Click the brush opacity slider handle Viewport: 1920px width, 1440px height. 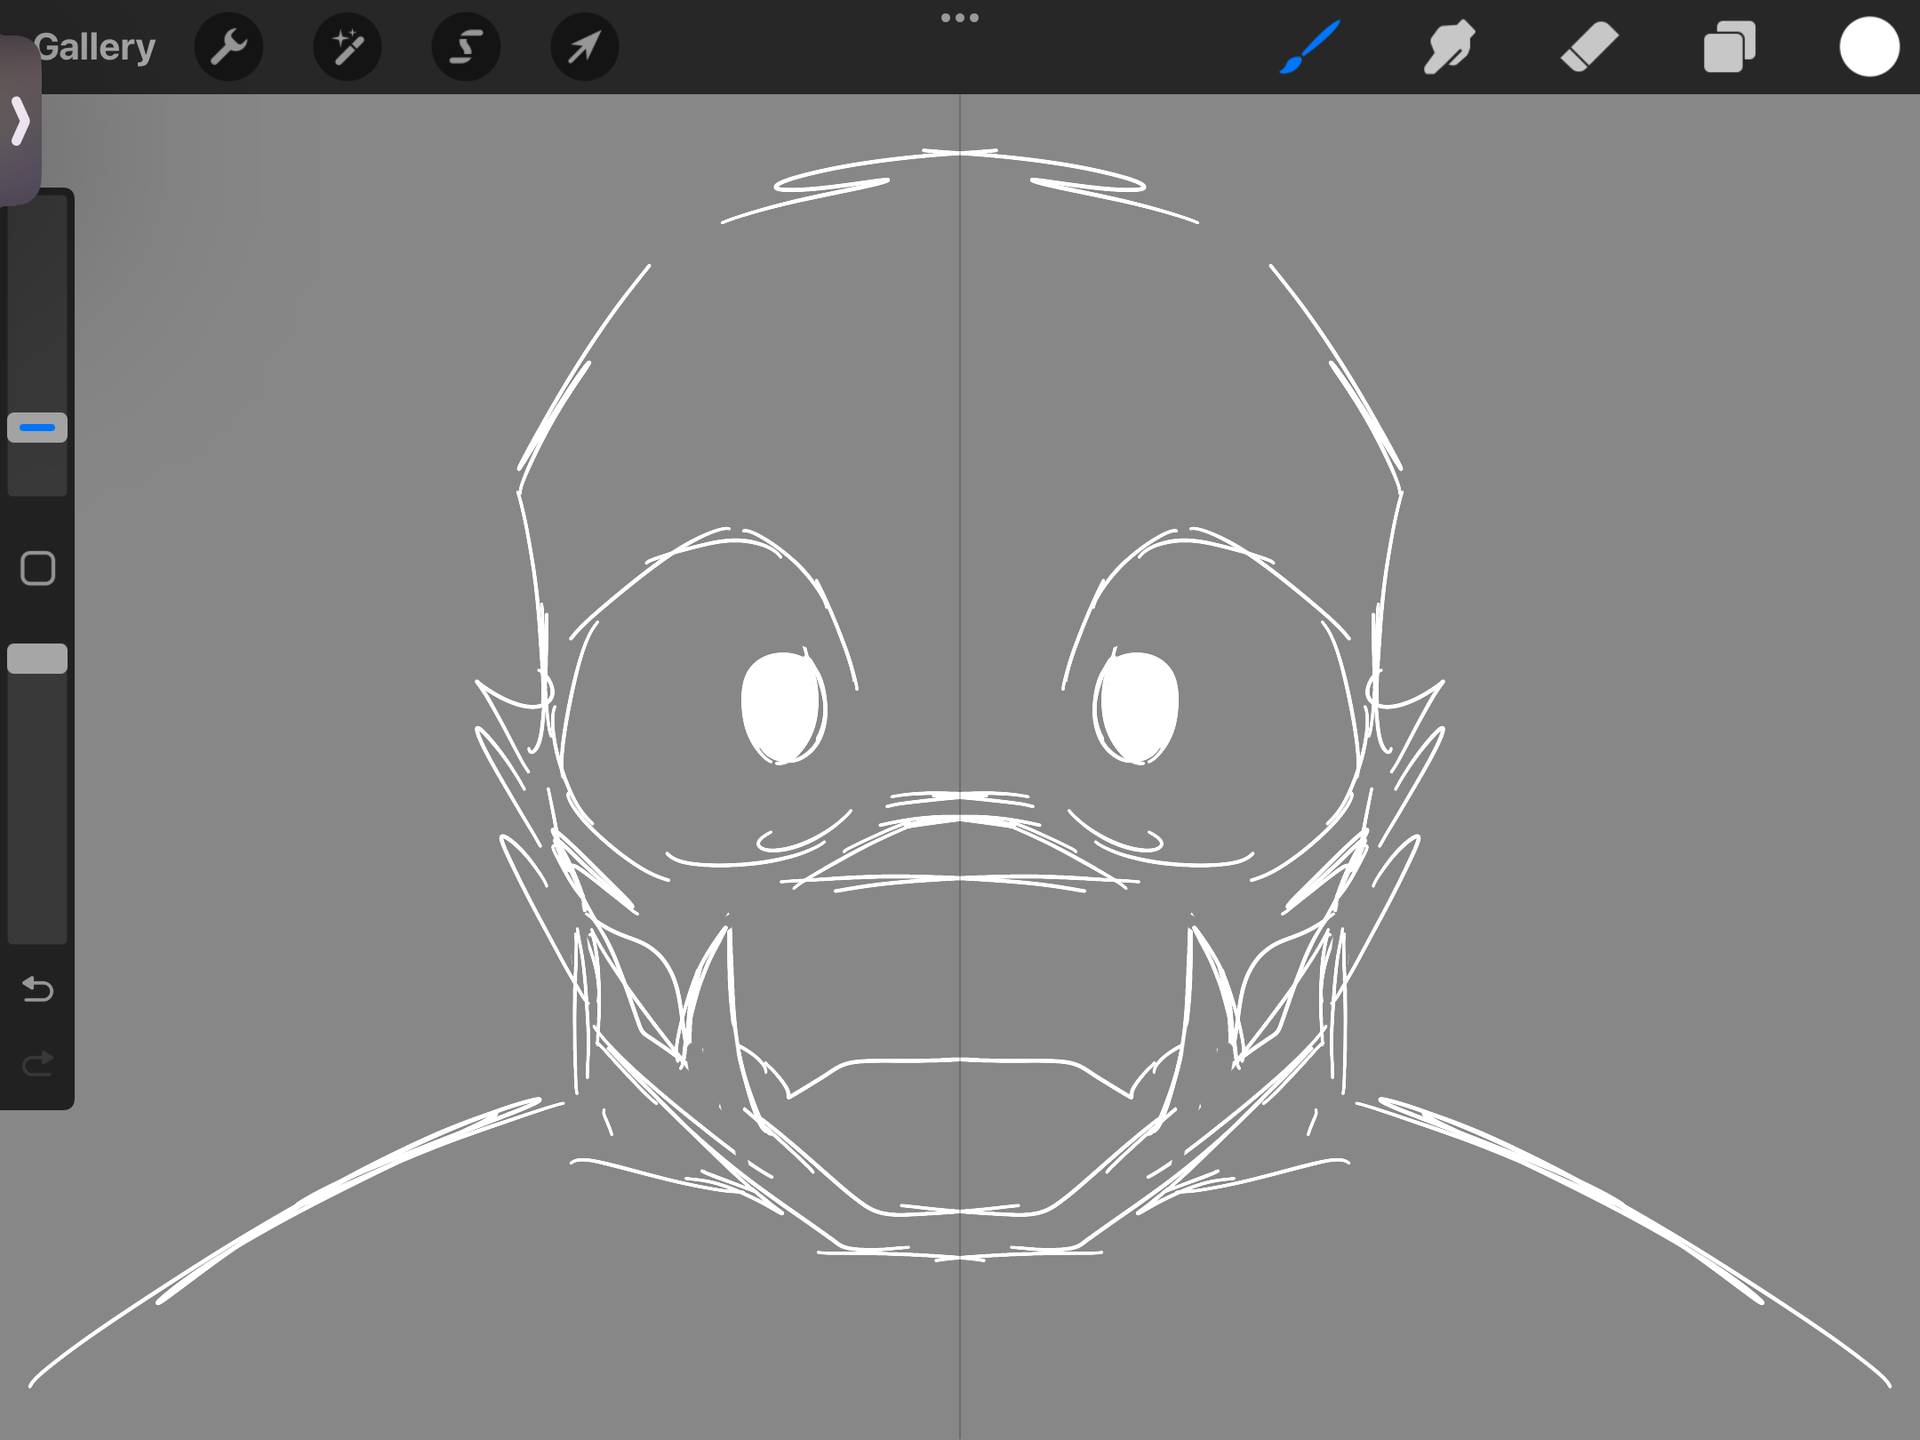coord(38,658)
